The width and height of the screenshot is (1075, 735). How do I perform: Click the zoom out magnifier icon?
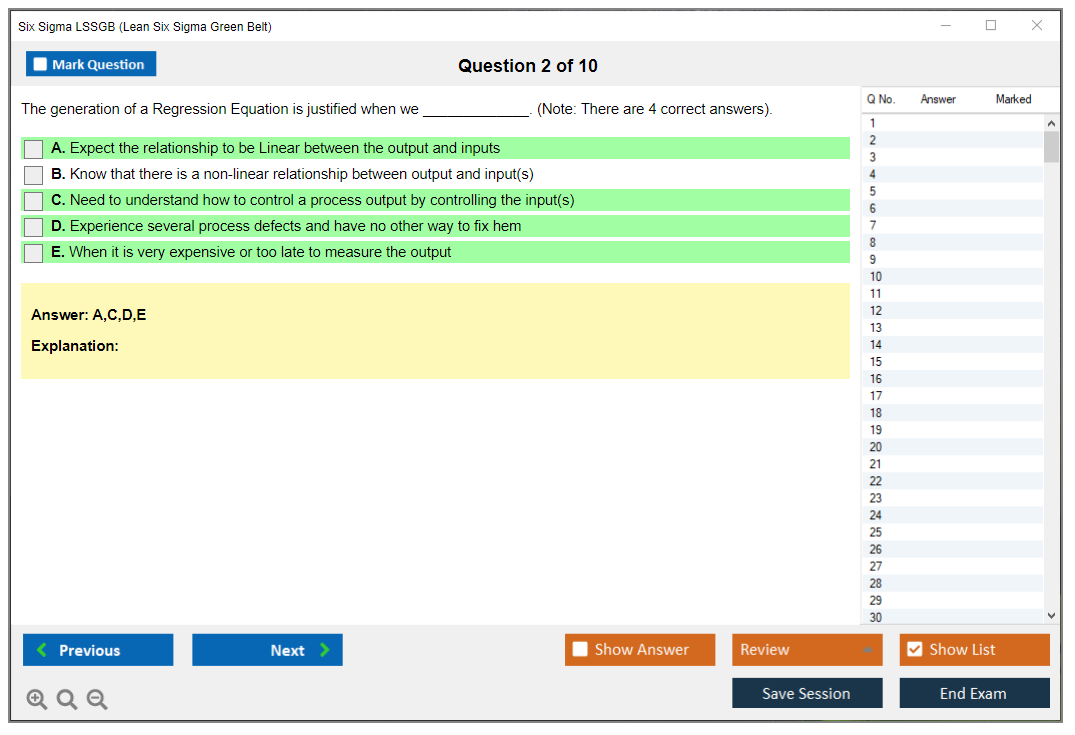97,699
